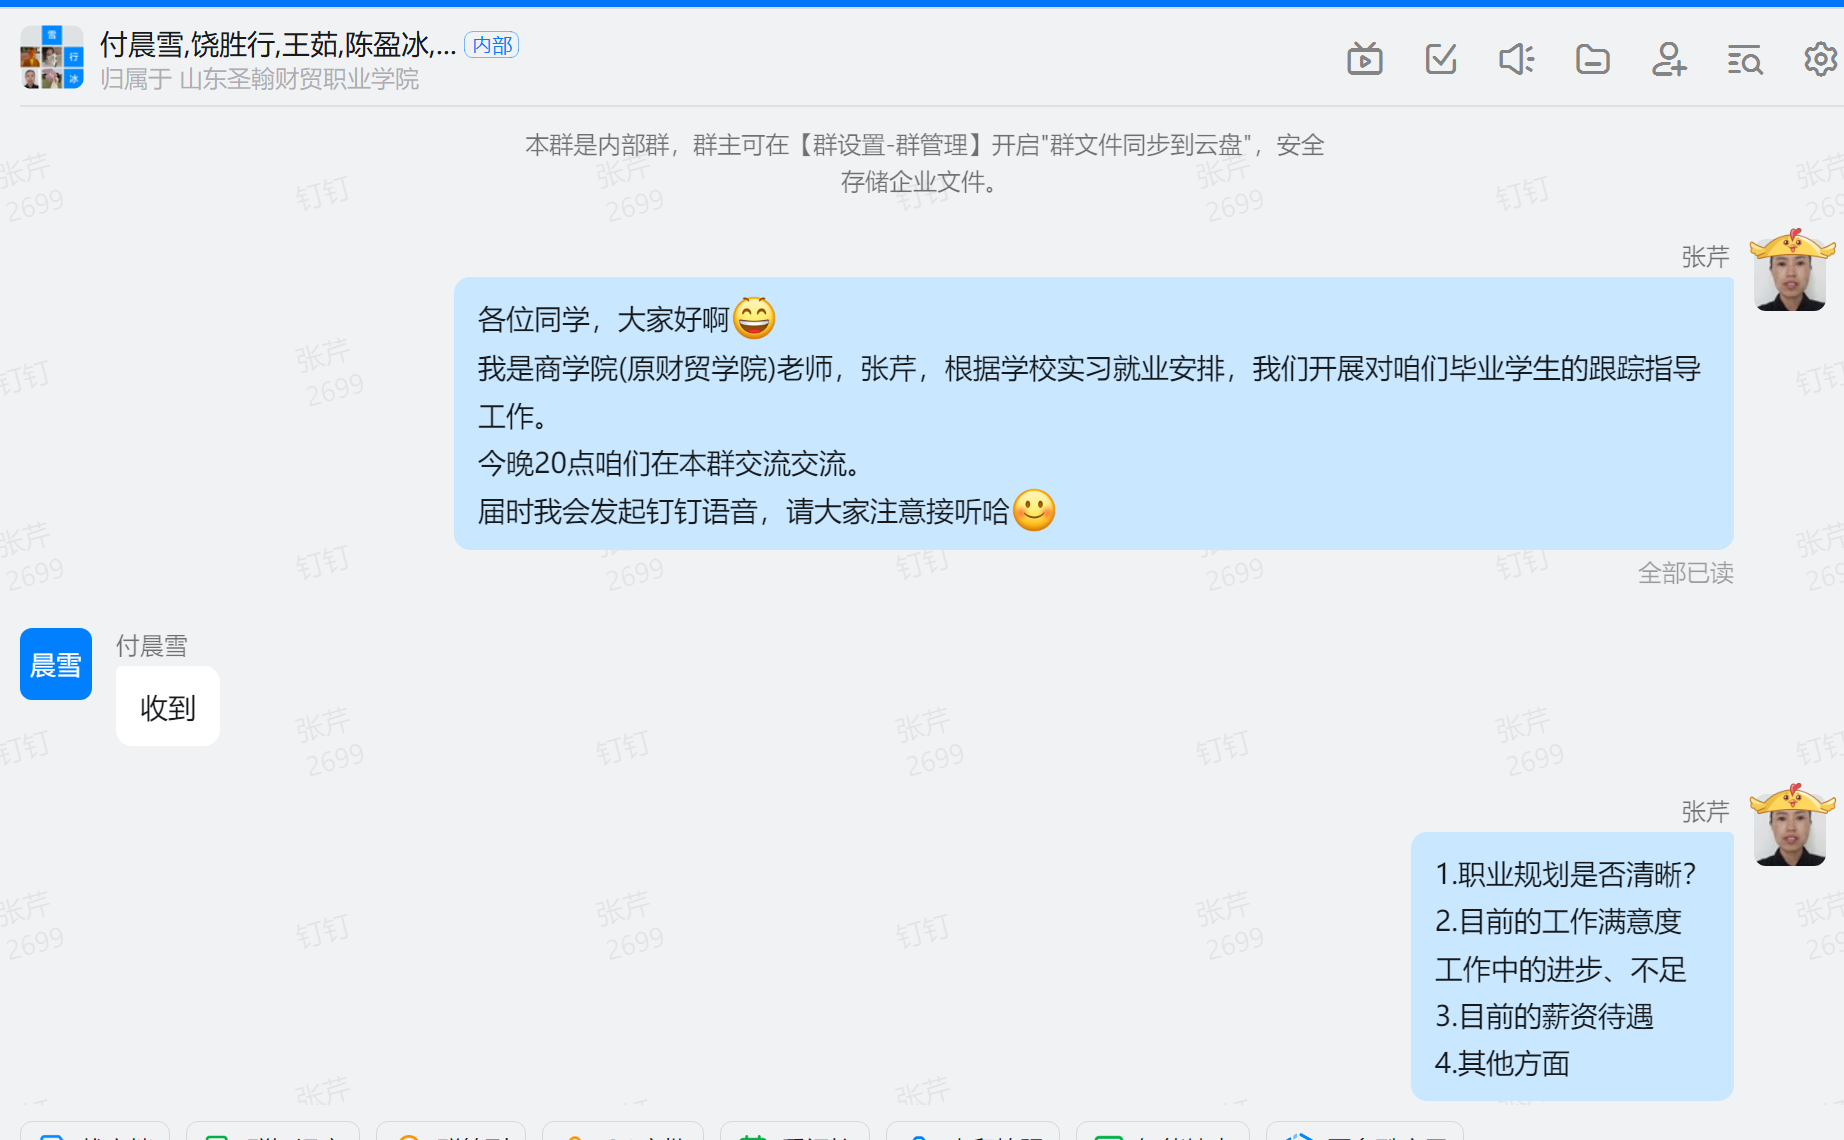Click the laughing emoji after 大家好啊
Image resolution: width=1844 pixels, height=1140 pixels.
pos(754,319)
